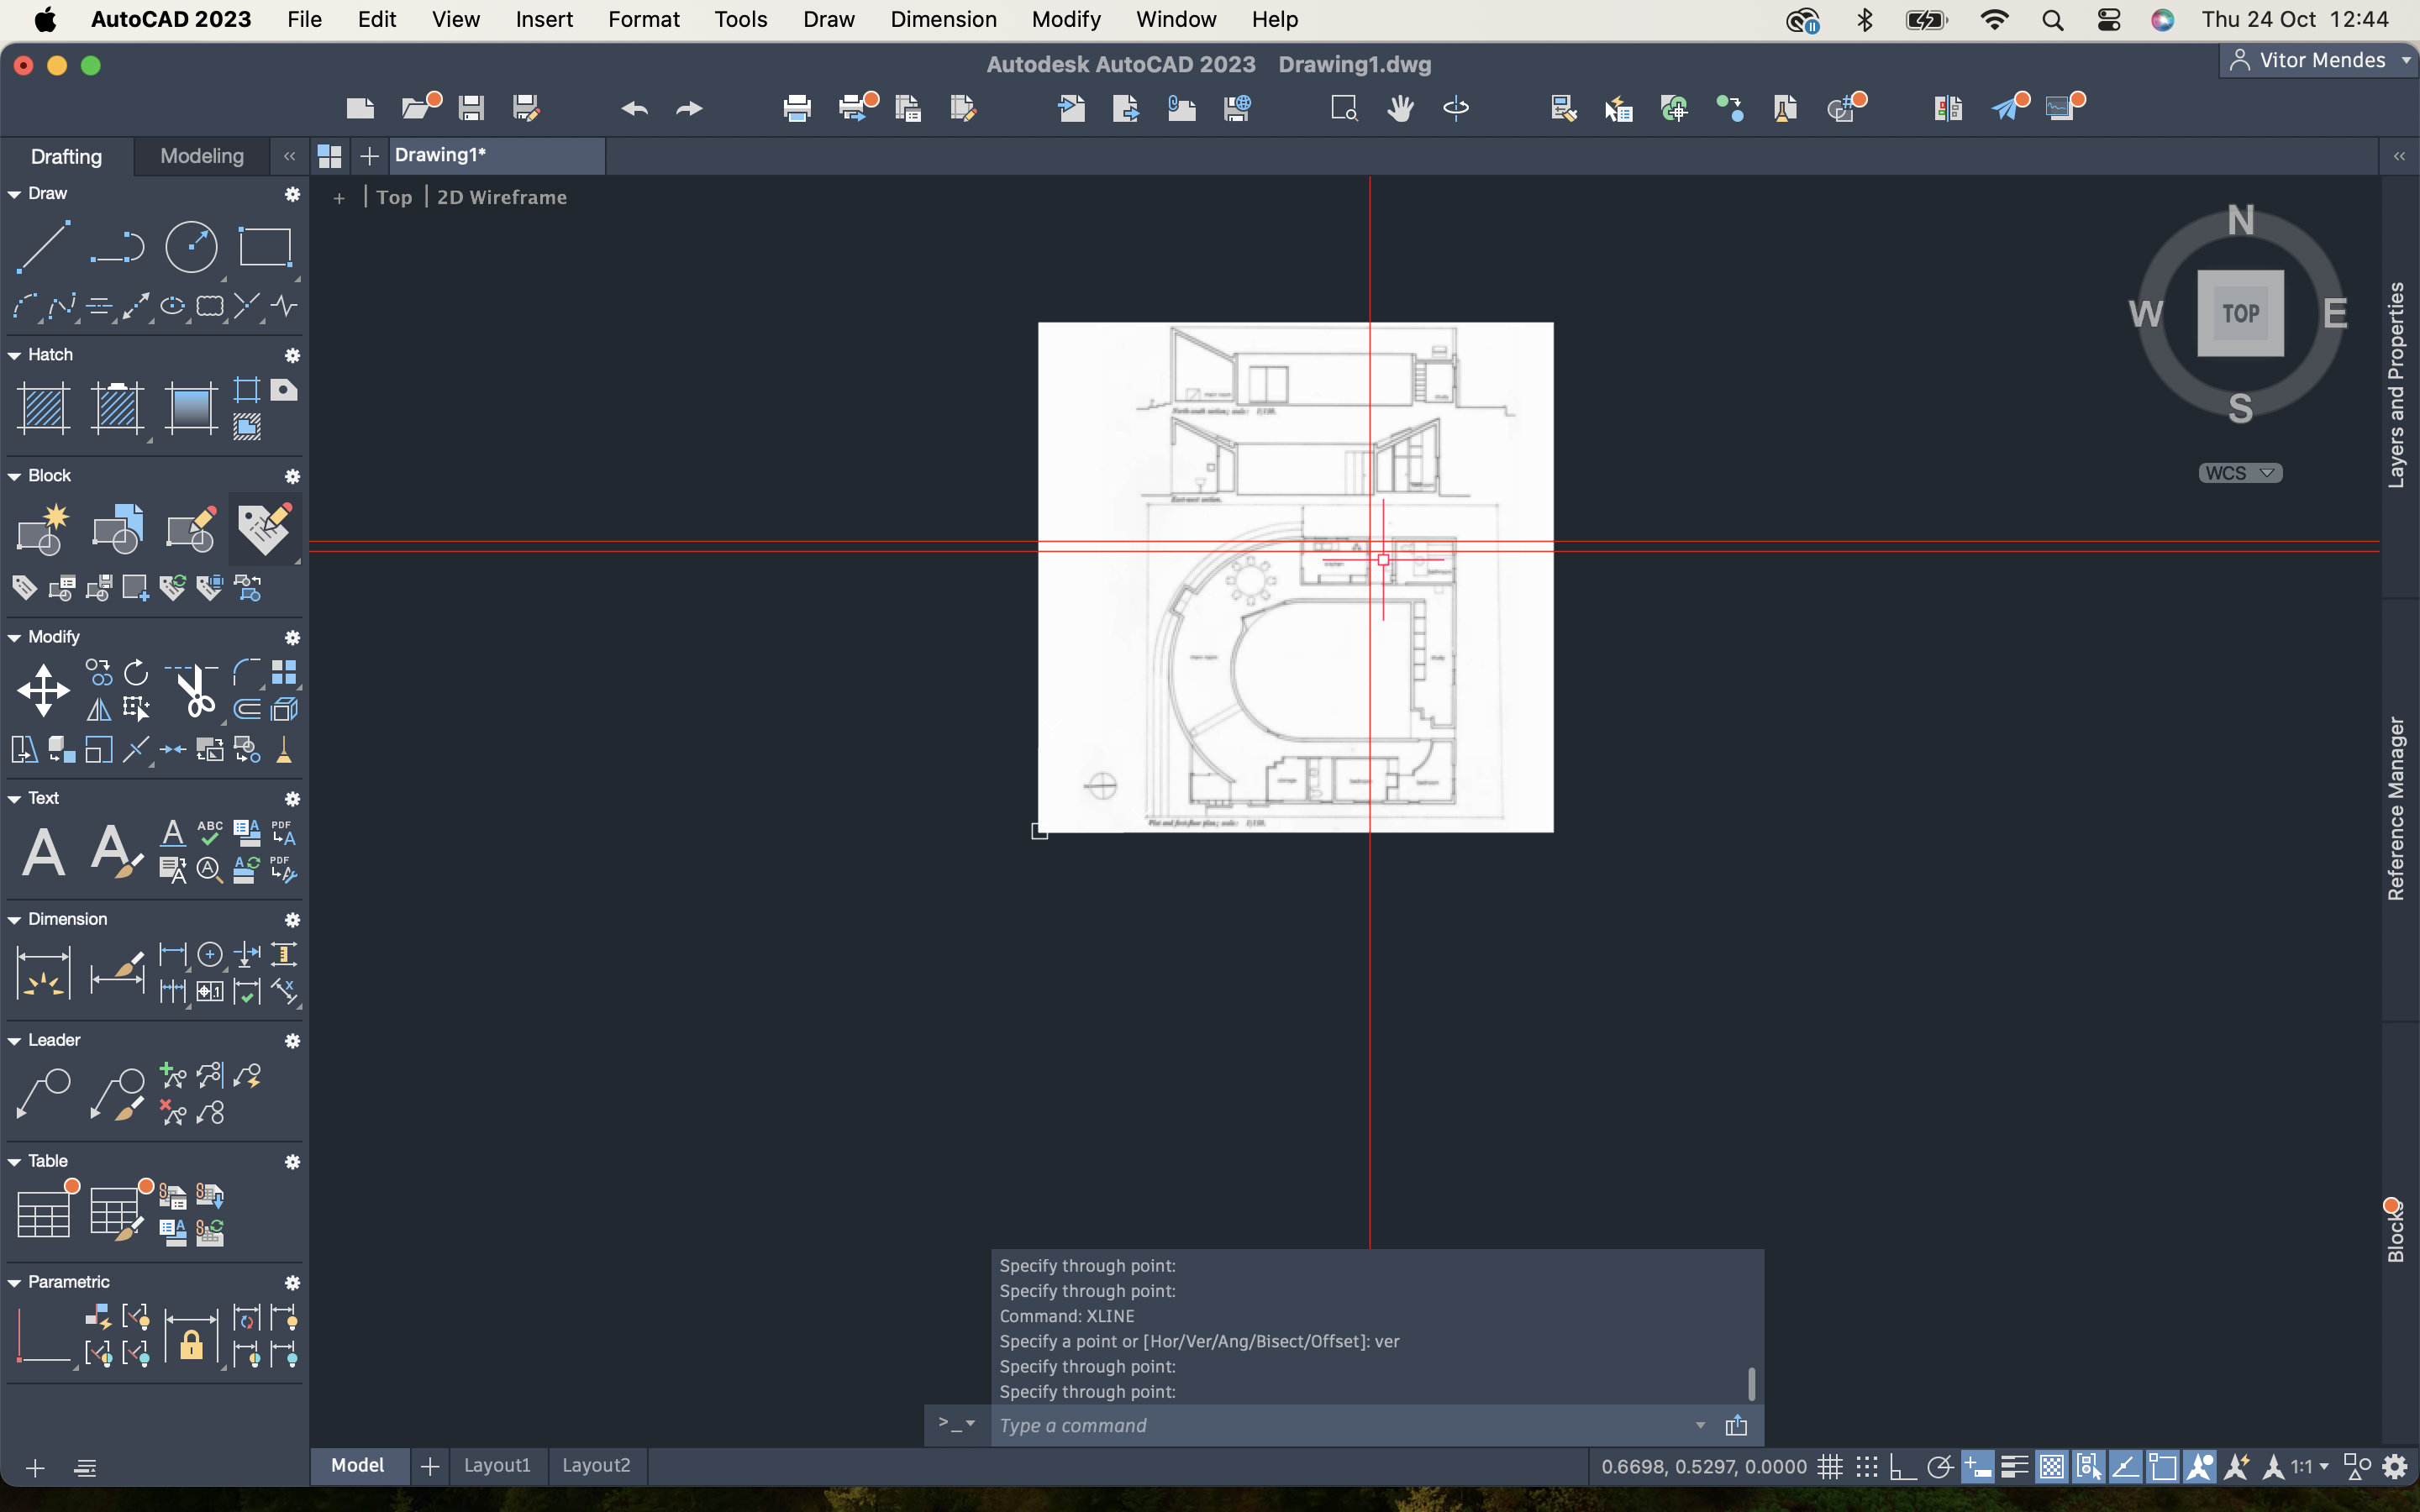Toggle selection cycling in status bar

coord(2088,1467)
